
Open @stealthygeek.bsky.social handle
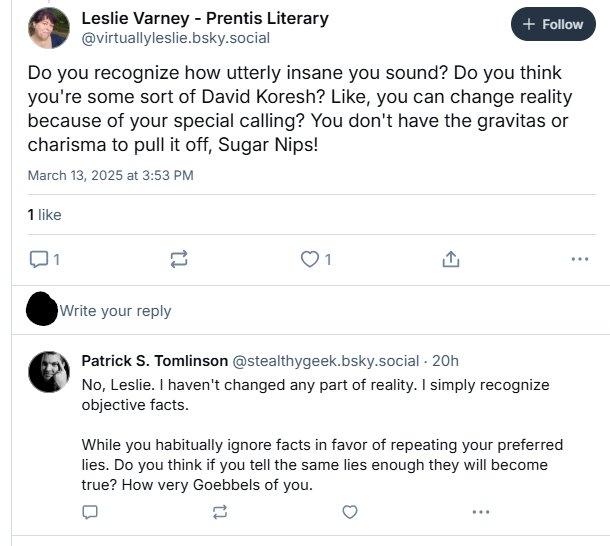click(x=326, y=361)
